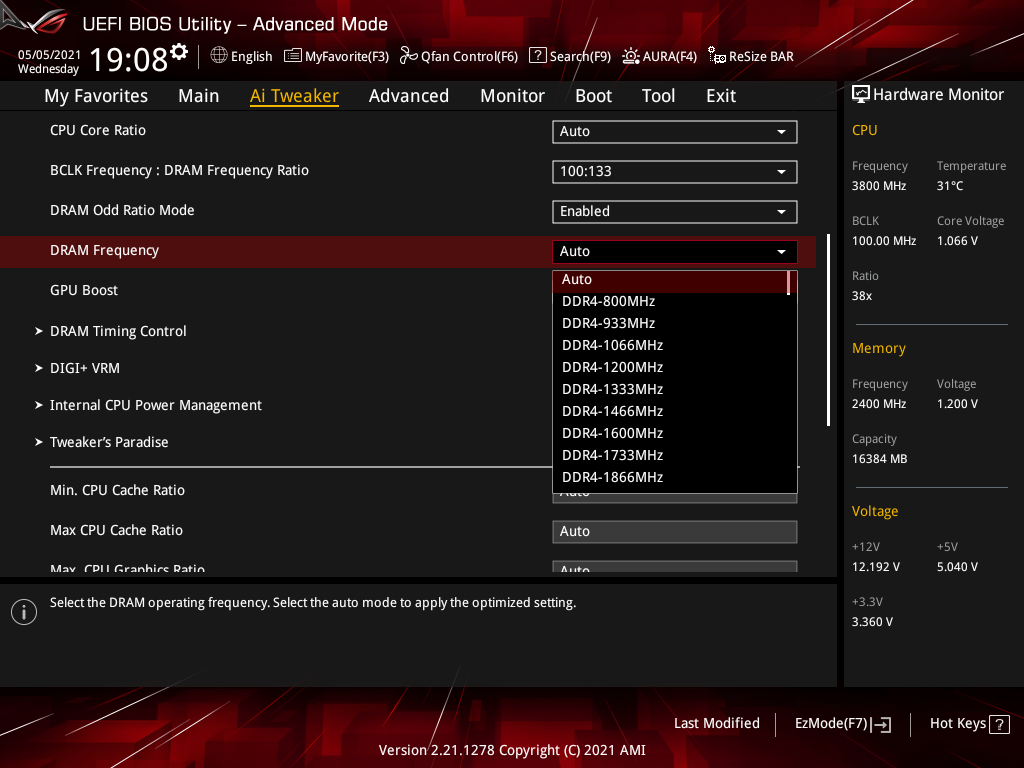Click the info icon beside help text
1024x768 pixels.
(24, 612)
